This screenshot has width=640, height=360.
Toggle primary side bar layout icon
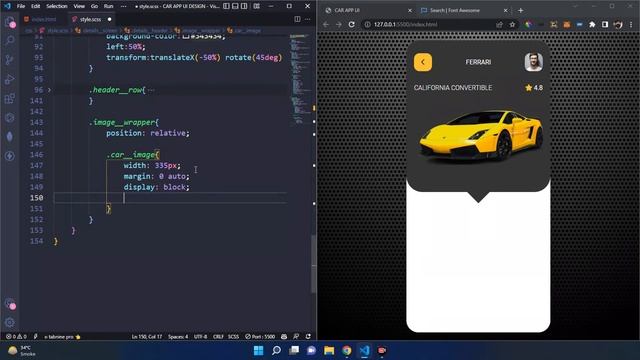click(x=226, y=6)
